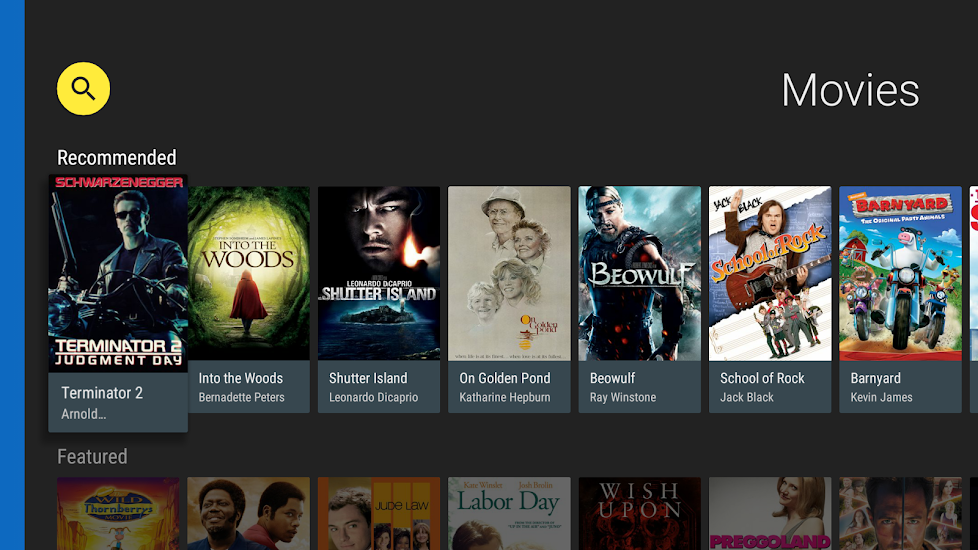
Task: Click the blue side panel strip
Action: (x=12, y=275)
